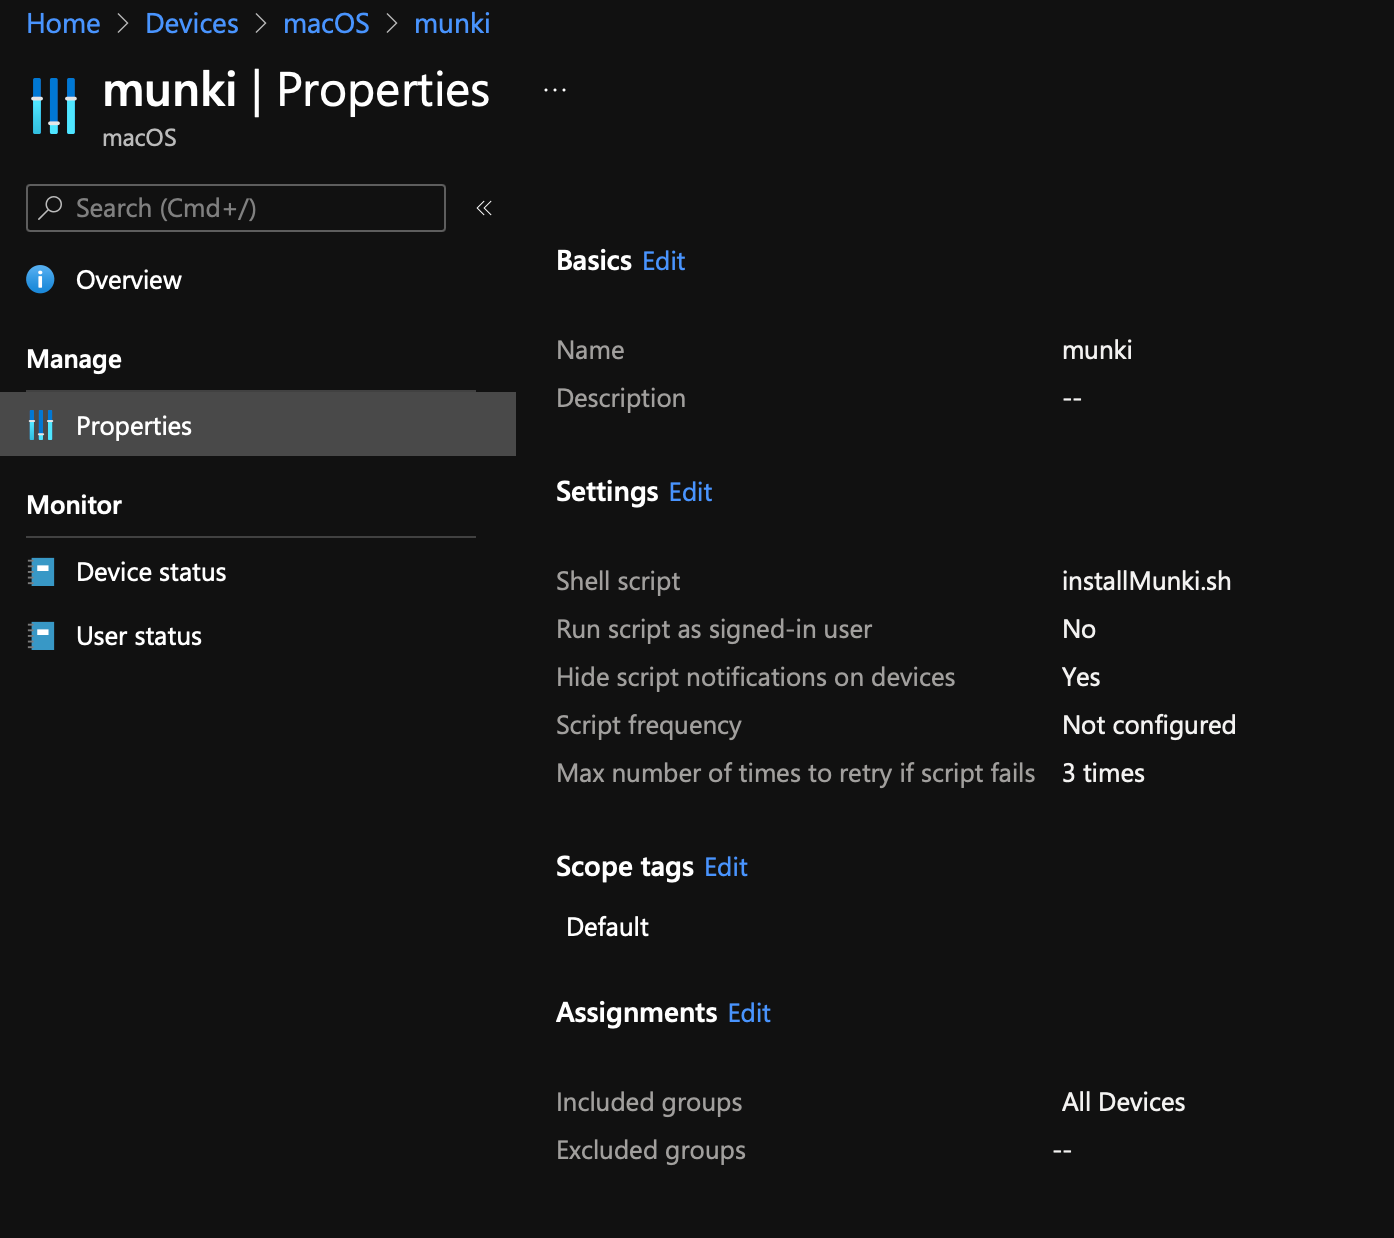The width and height of the screenshot is (1394, 1238).
Task: Click the Device status notebook icon
Action: (x=41, y=572)
